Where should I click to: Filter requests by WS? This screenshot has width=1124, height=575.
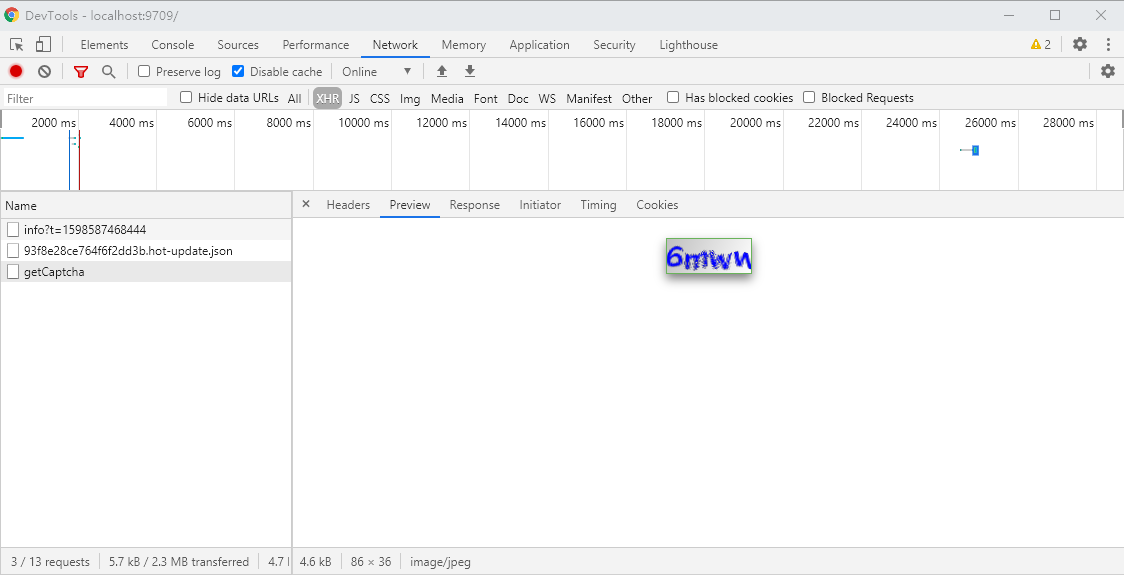pyautogui.click(x=547, y=98)
